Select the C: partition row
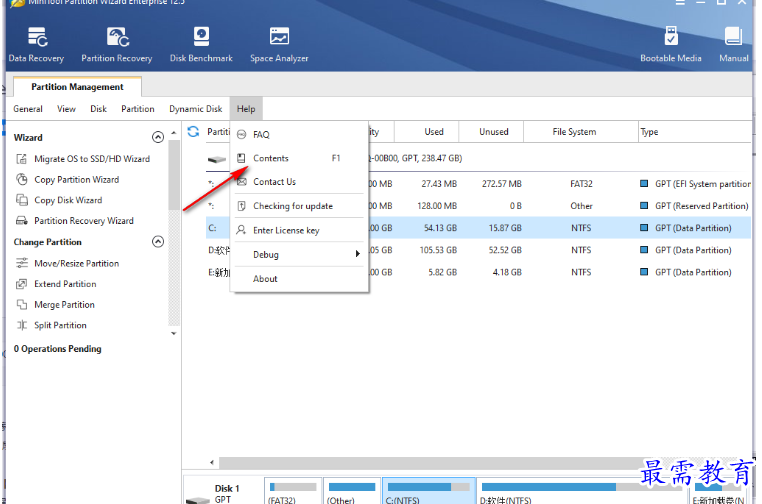 pyautogui.click(x=479, y=228)
